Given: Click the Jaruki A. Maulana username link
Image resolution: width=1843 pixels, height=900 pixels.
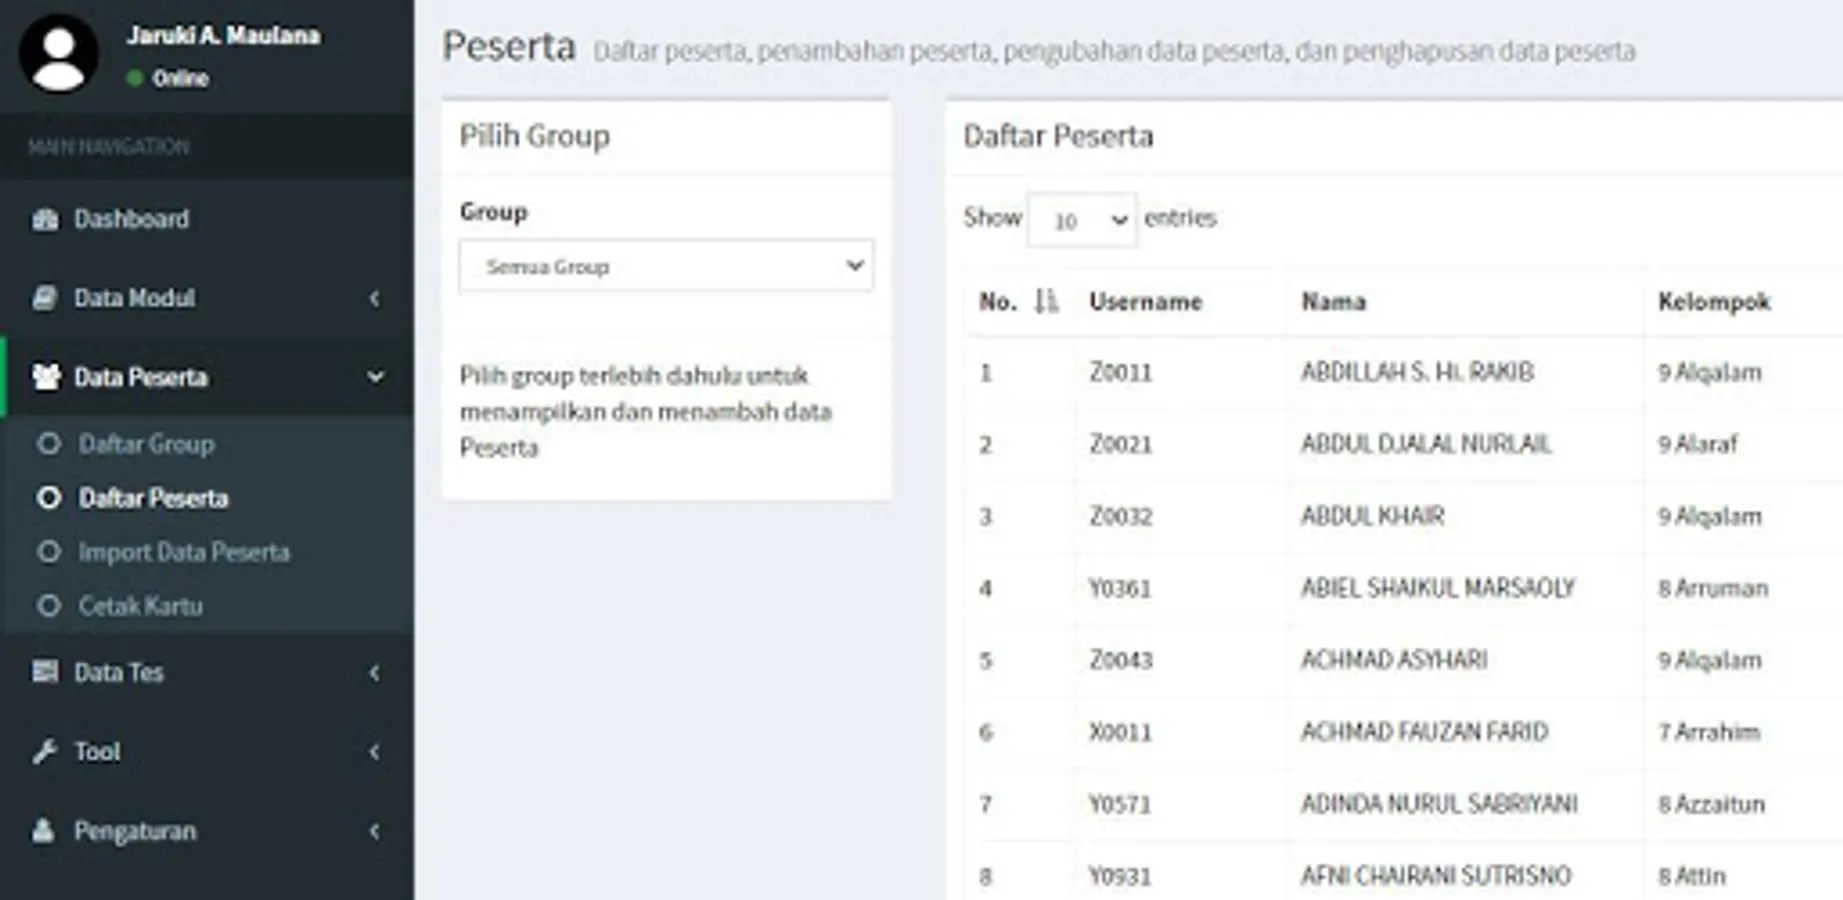Looking at the screenshot, I should (224, 35).
